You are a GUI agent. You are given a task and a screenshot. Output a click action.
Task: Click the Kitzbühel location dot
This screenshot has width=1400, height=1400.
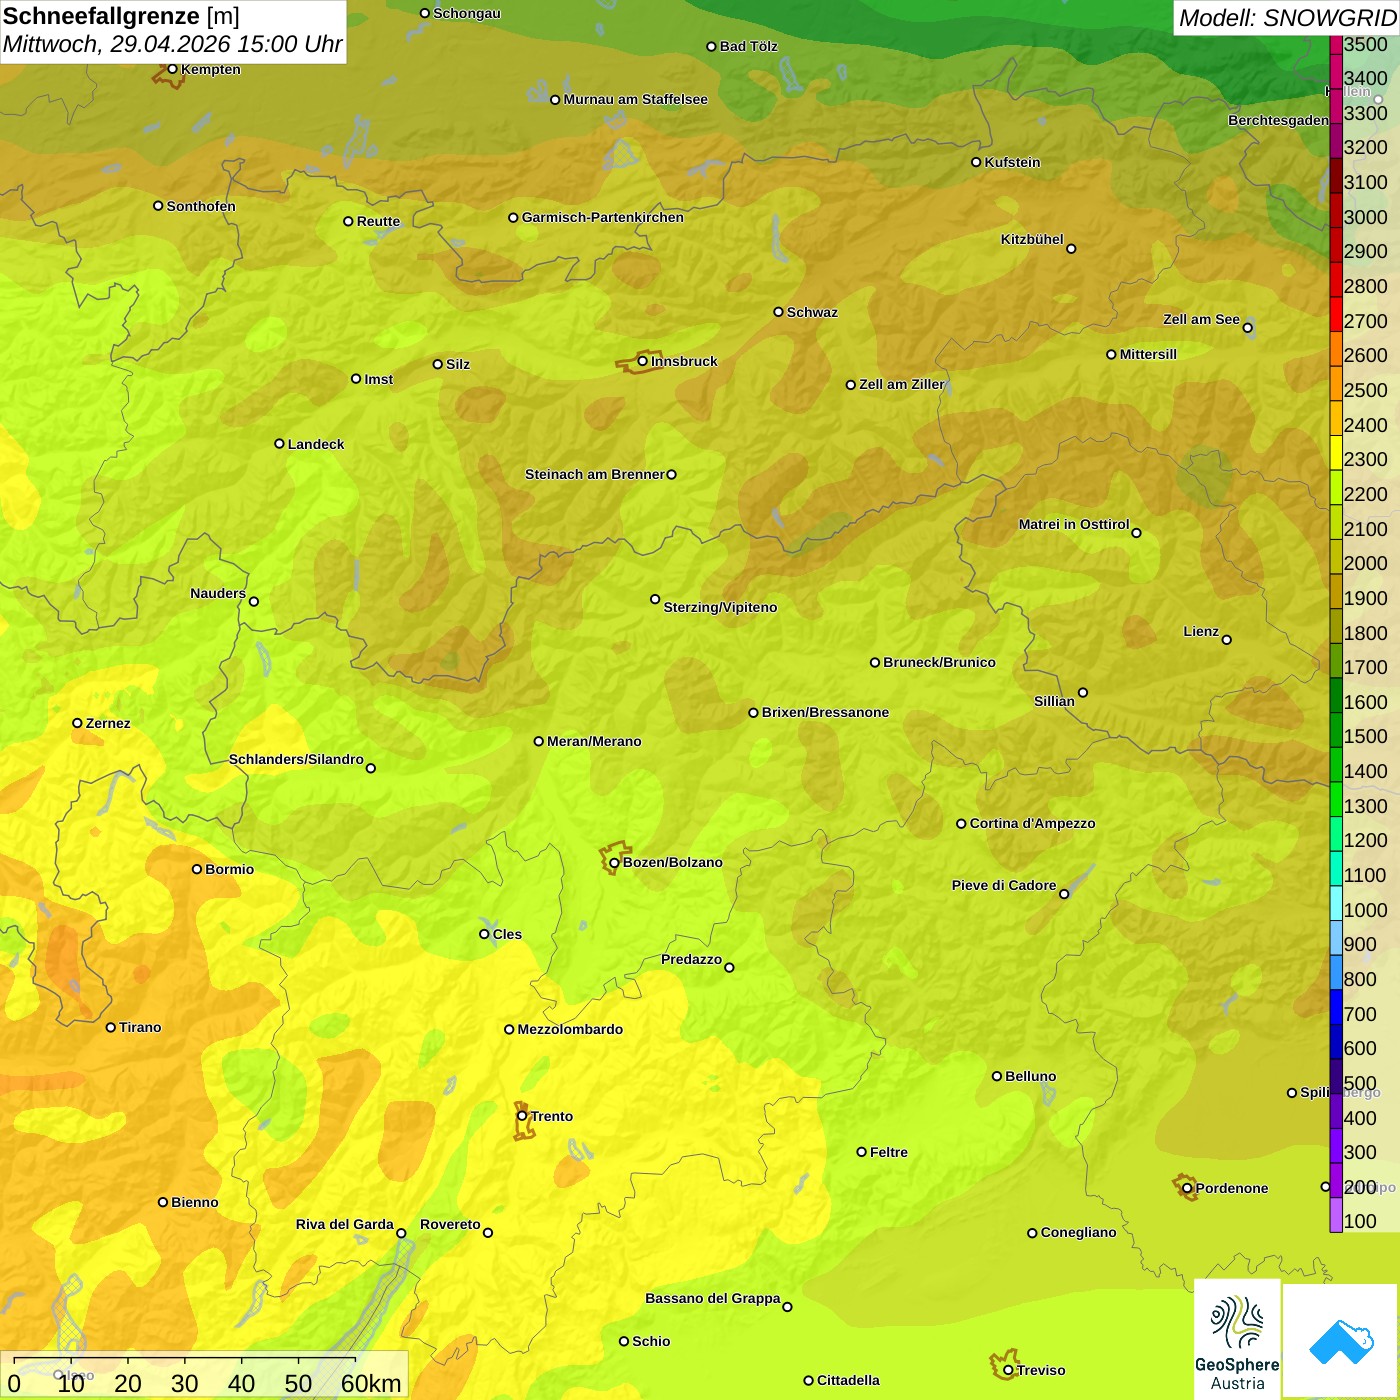coord(1071,249)
